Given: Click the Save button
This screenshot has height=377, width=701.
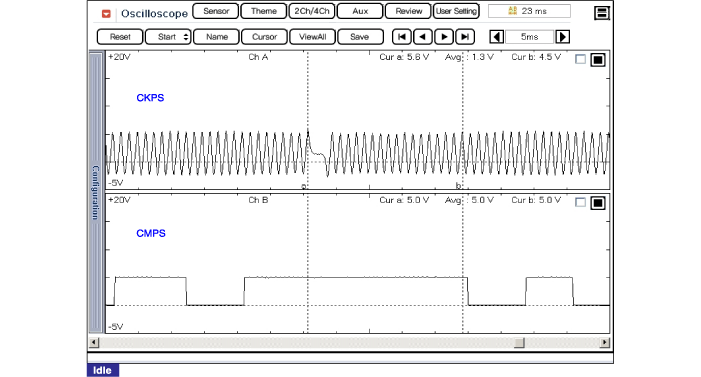Looking at the screenshot, I should point(360,37).
